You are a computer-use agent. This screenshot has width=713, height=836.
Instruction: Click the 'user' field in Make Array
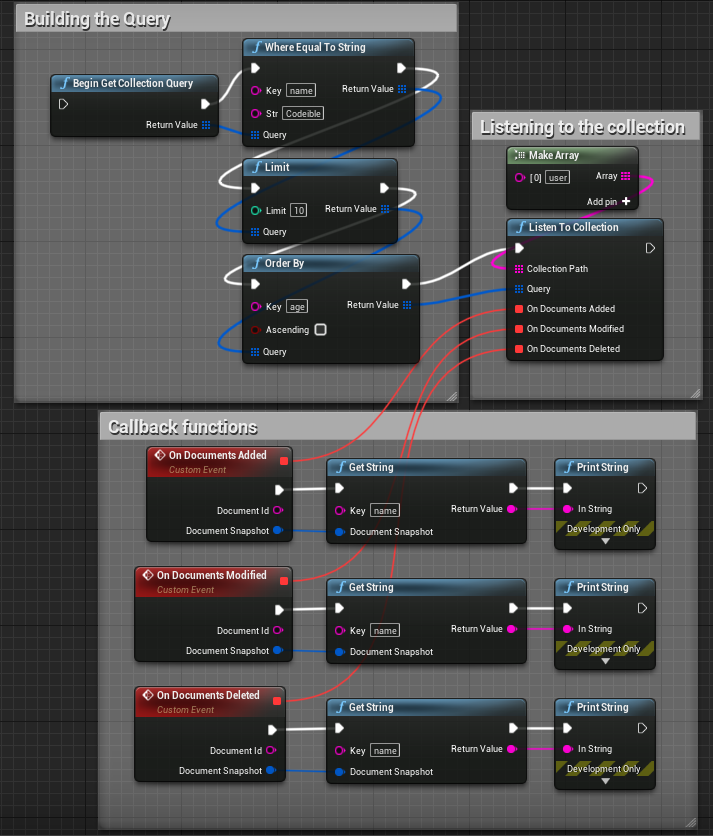click(x=558, y=178)
